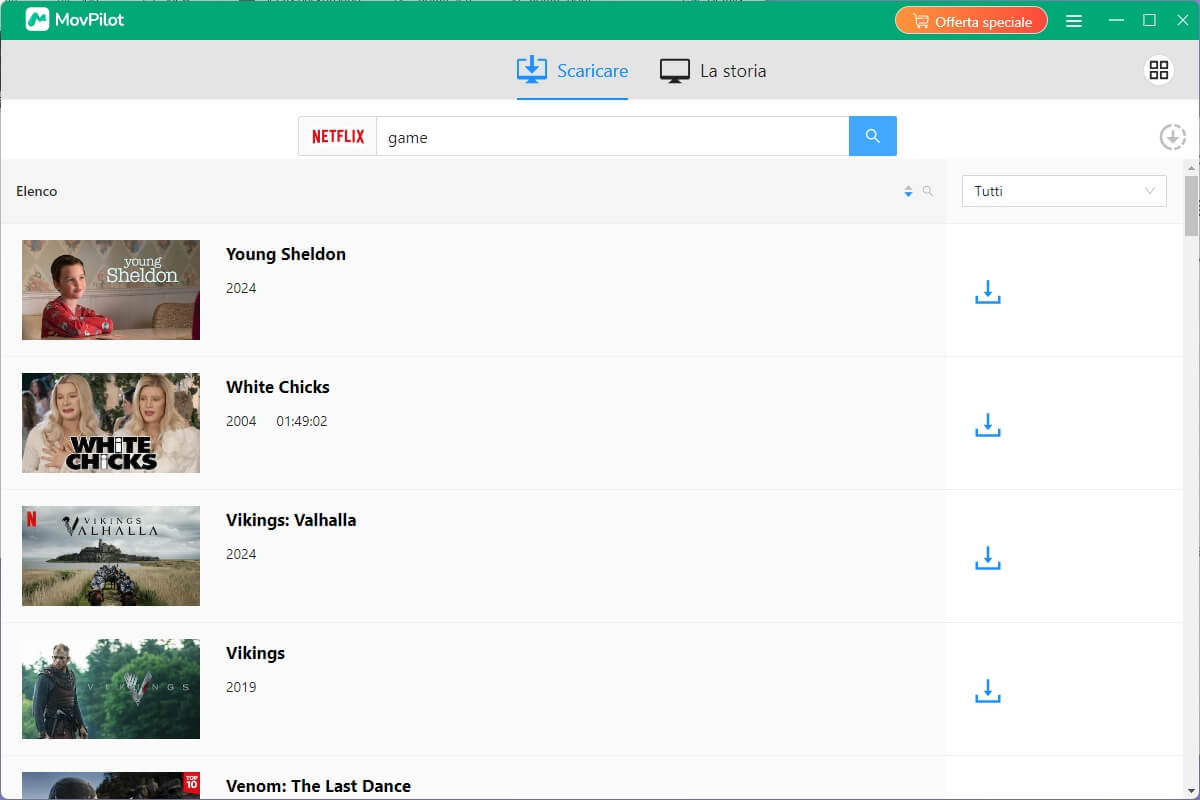Click download icon for Vikings: Valhalla
This screenshot has height=800, width=1200.
(x=987, y=558)
